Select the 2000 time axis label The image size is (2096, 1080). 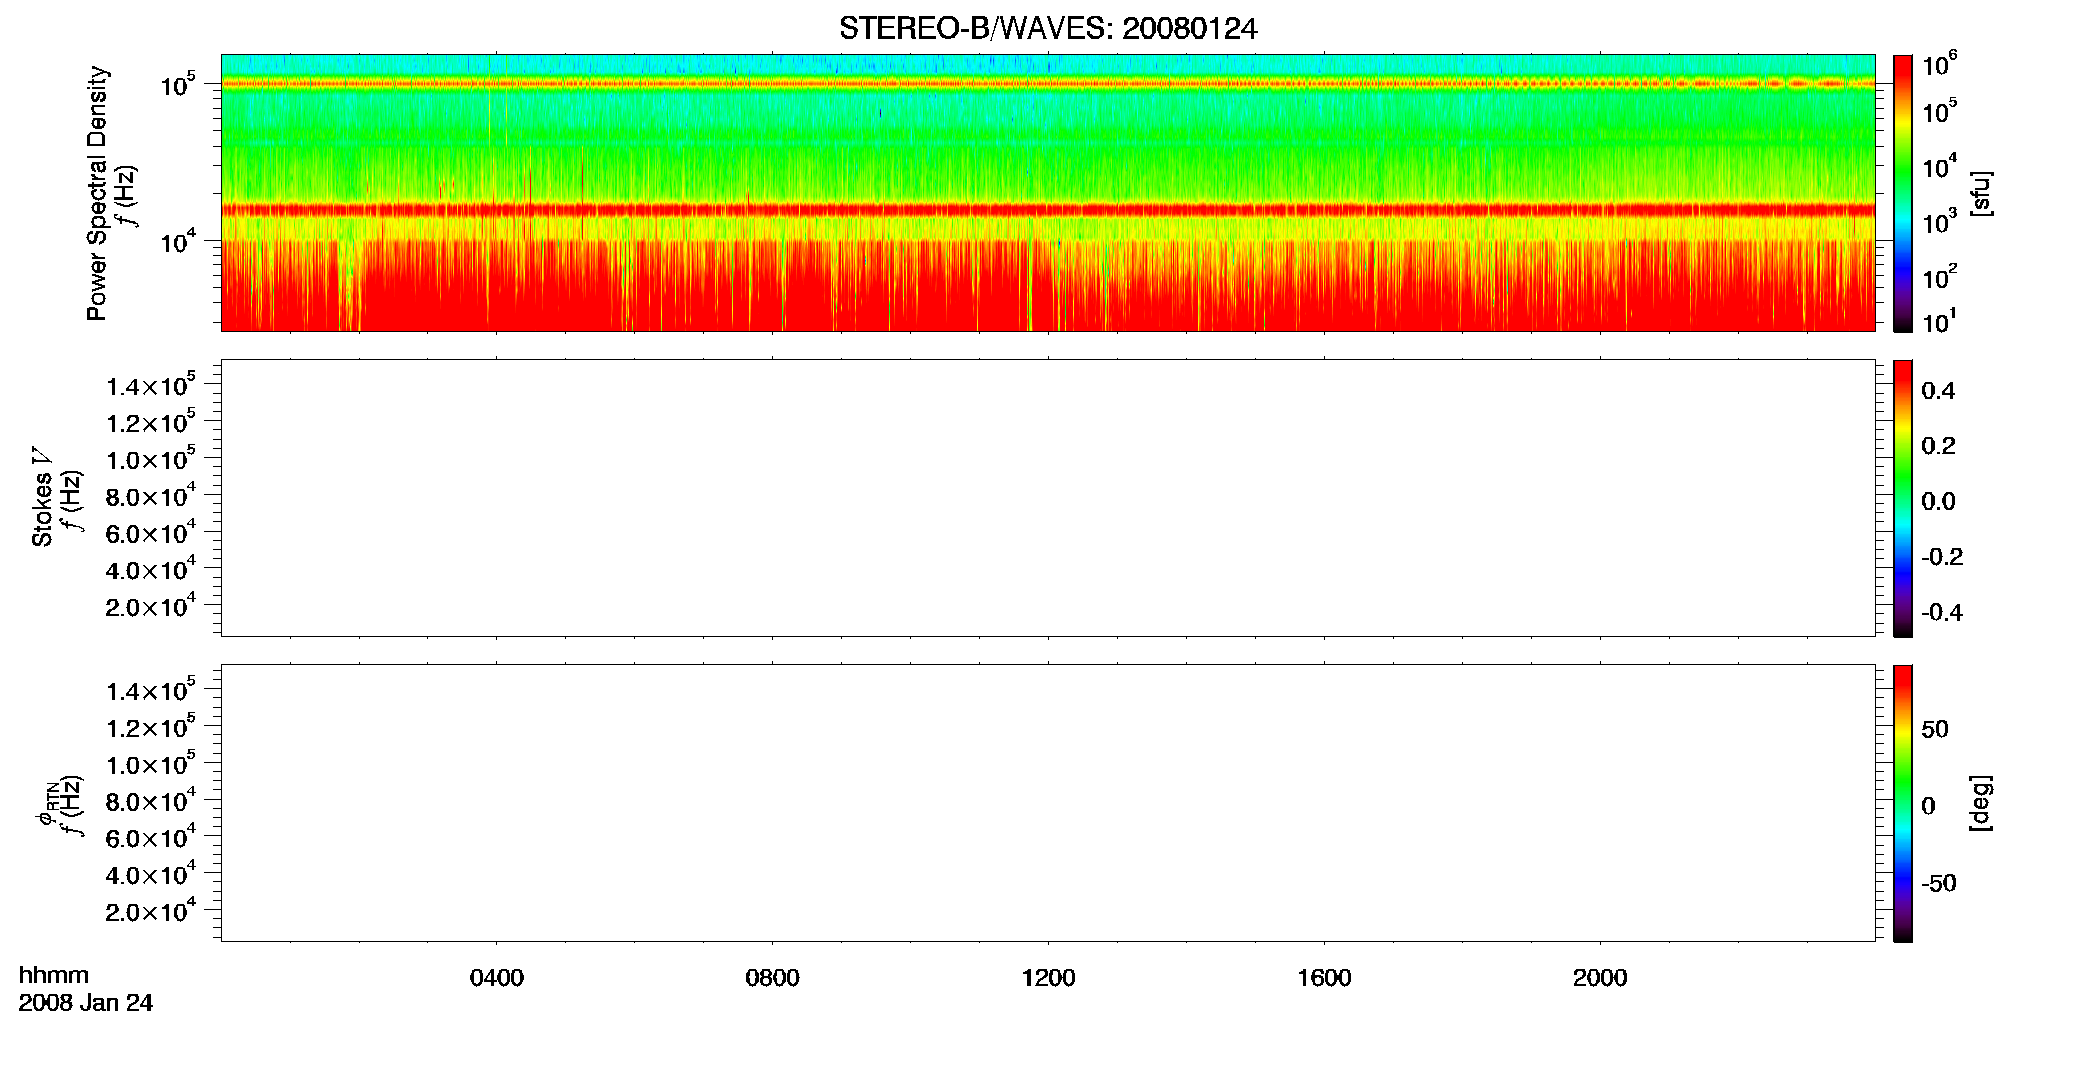click(x=1600, y=978)
